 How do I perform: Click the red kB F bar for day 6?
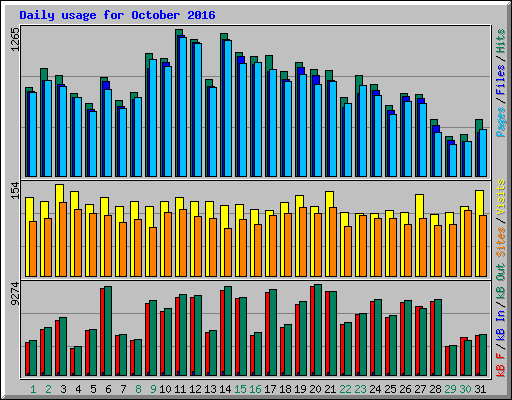coord(102,332)
